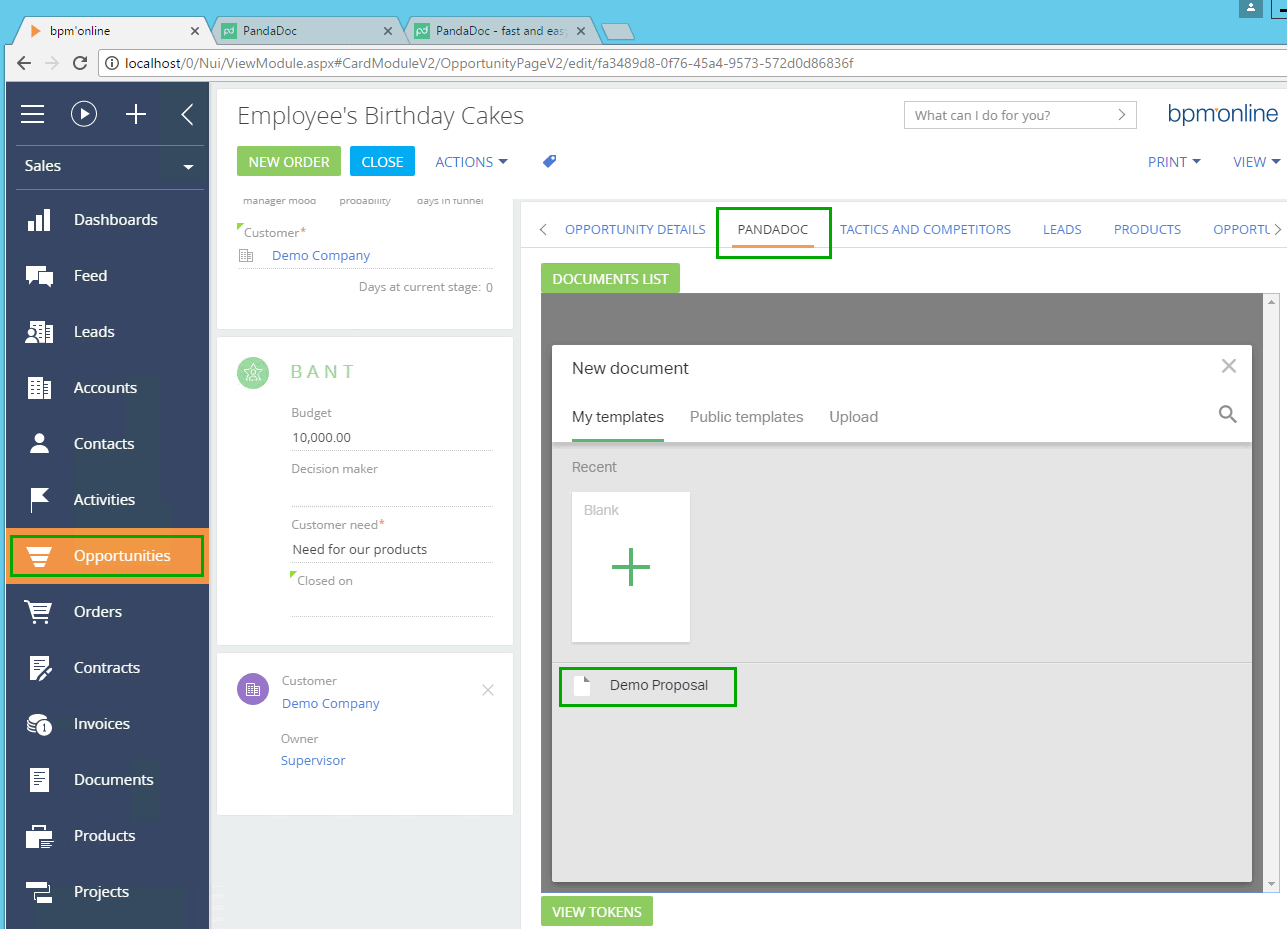Screen dimensions: 1287x929
Task: Open the LEADS tab
Action: click(1062, 230)
